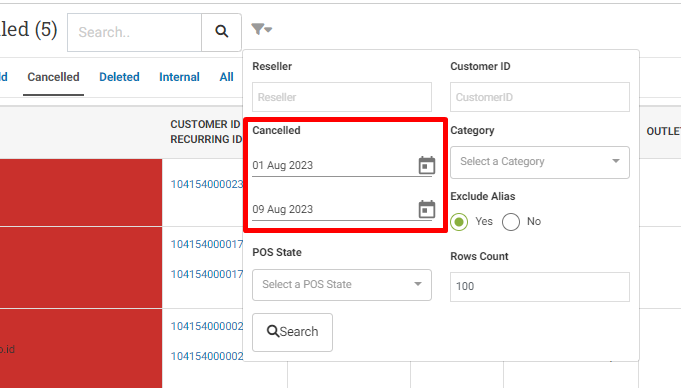Open calendar picker for 01 Aug 2023
The width and height of the screenshot is (681, 388).
tap(426, 165)
